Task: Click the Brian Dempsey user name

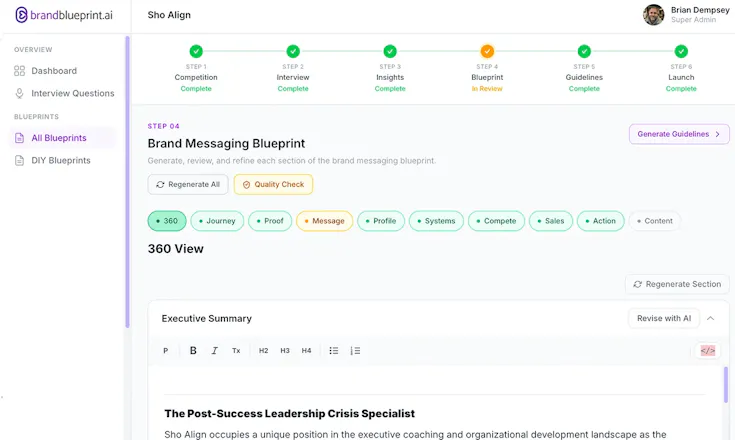Action: coord(700,10)
